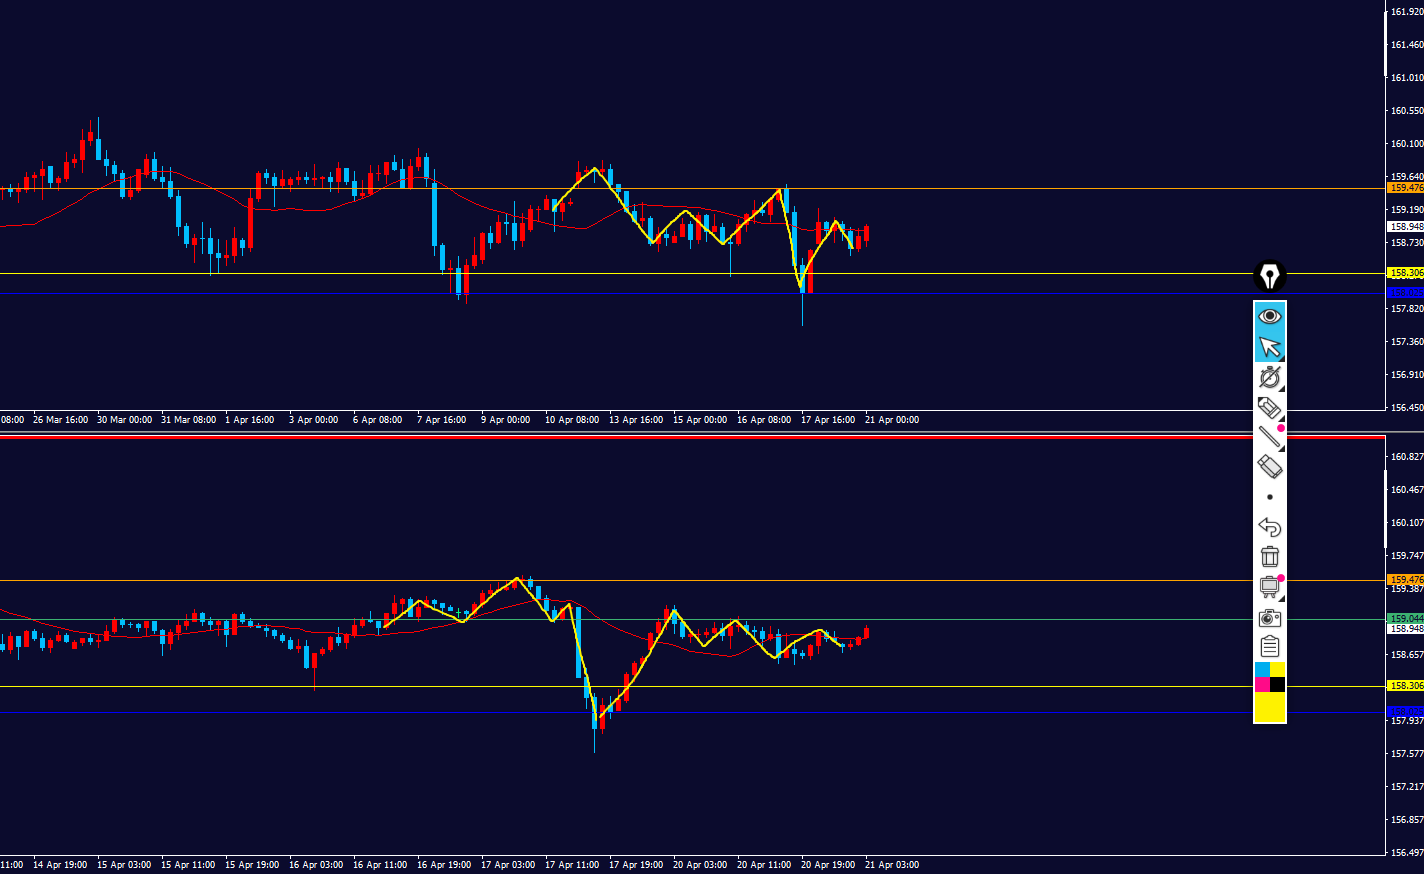Choose the cyan color swatch

pos(1262,669)
